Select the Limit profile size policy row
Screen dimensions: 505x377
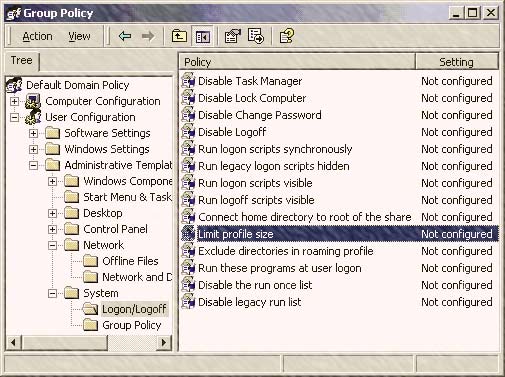339,234
